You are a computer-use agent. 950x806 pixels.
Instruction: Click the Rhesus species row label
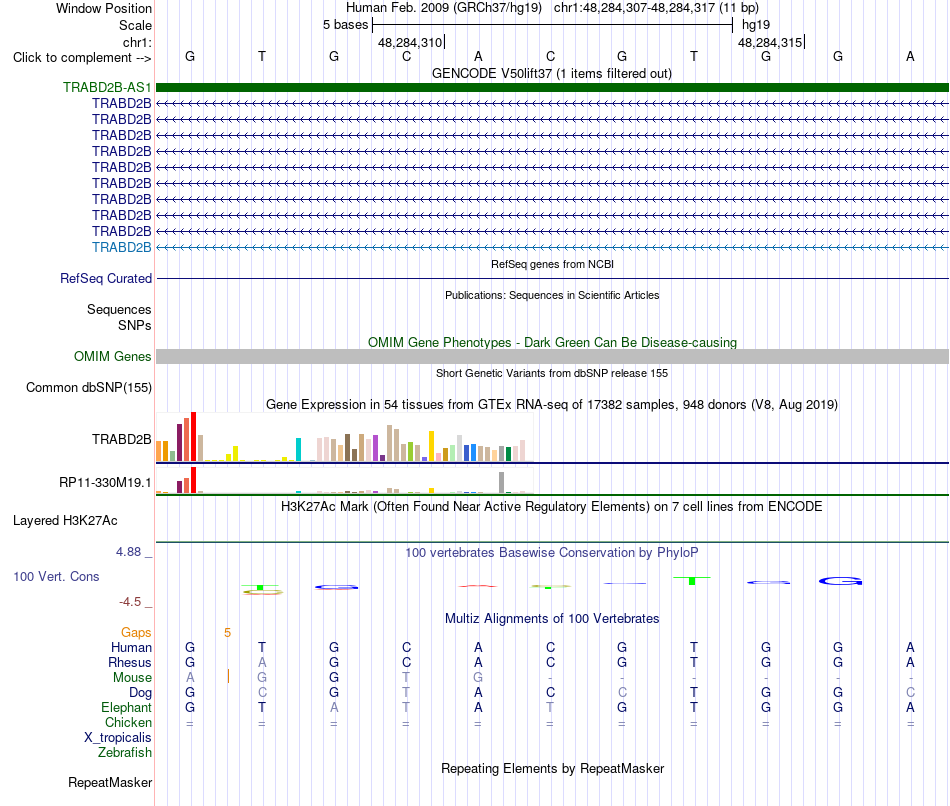pyautogui.click(x=130, y=662)
